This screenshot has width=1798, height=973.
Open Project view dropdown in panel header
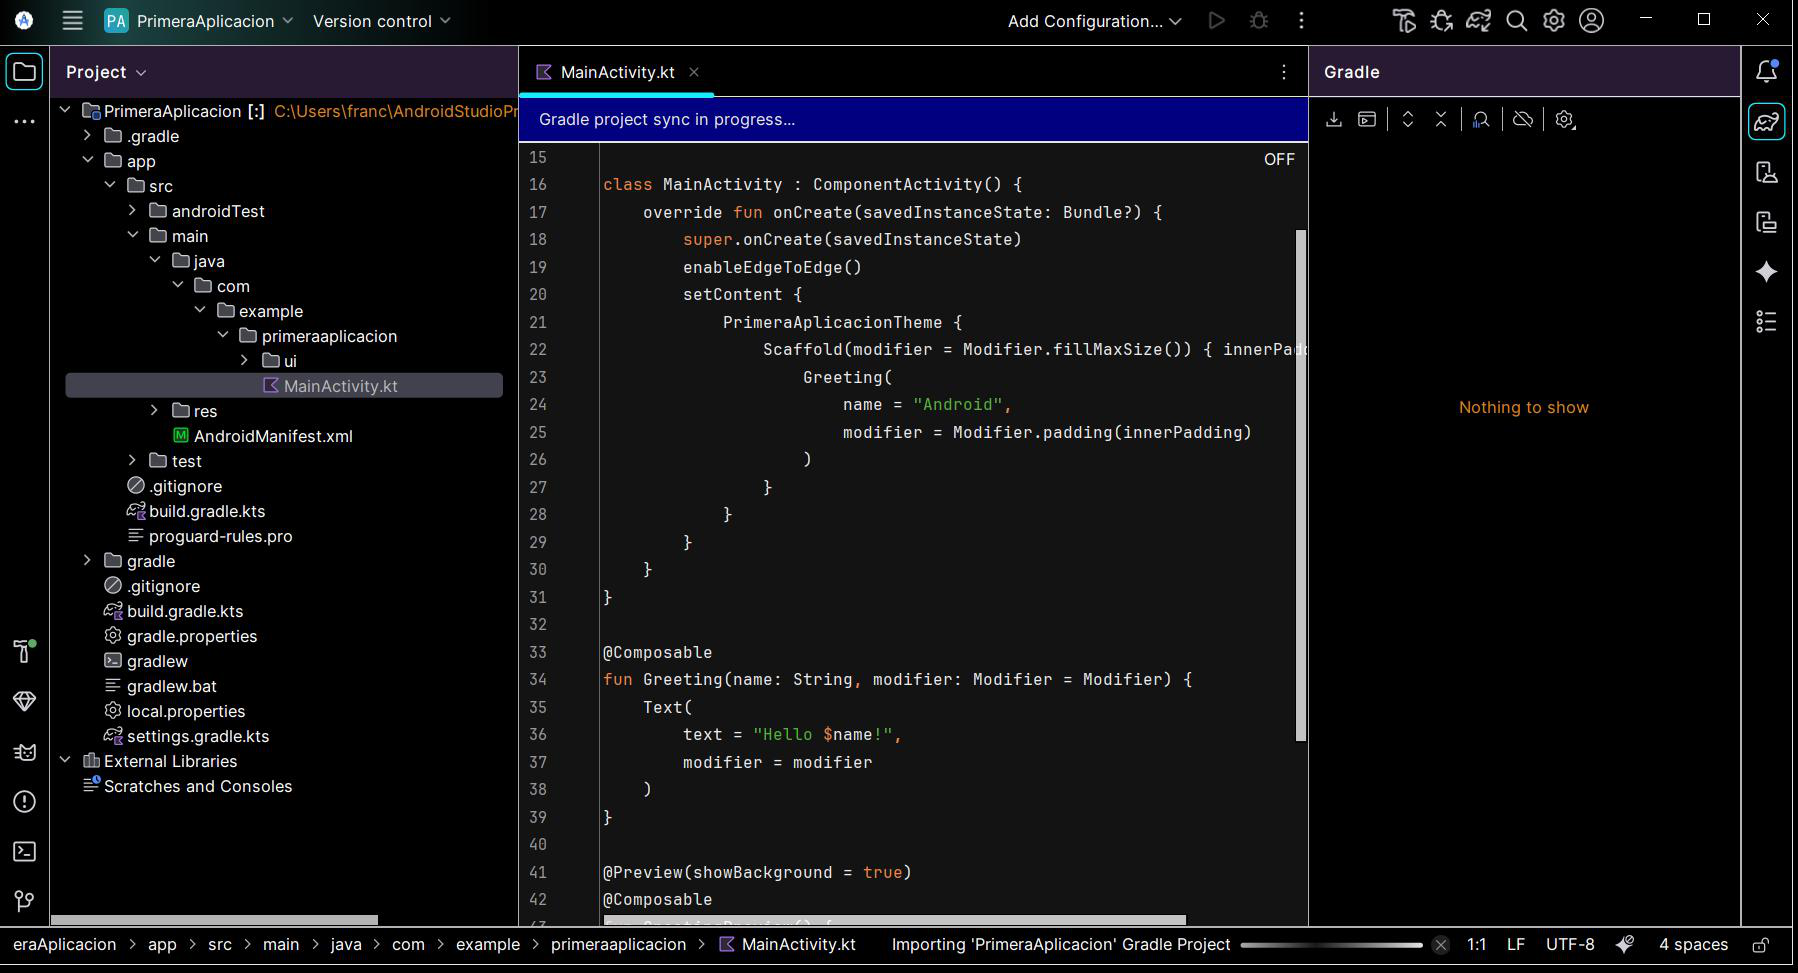coord(107,72)
